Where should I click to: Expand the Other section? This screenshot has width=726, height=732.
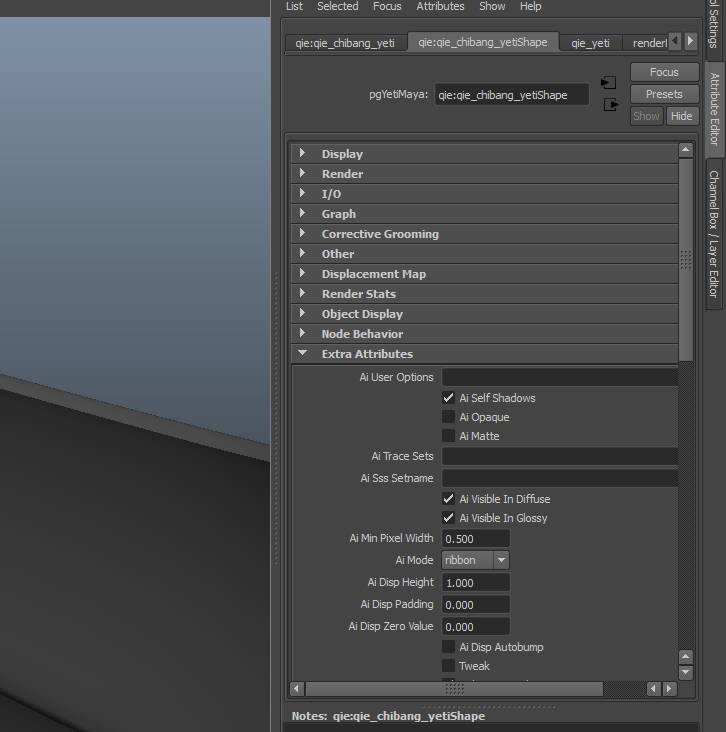coord(484,254)
